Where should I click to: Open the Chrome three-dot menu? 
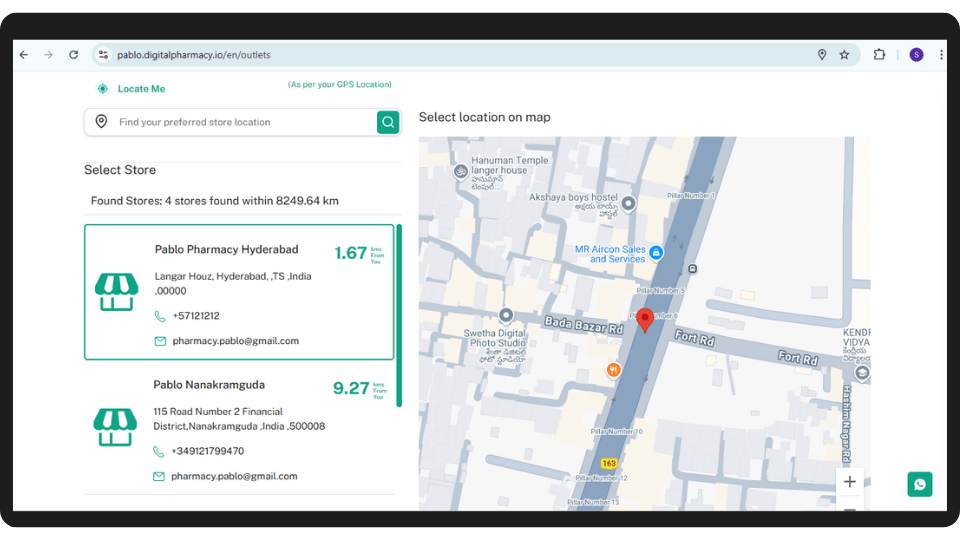(x=941, y=54)
